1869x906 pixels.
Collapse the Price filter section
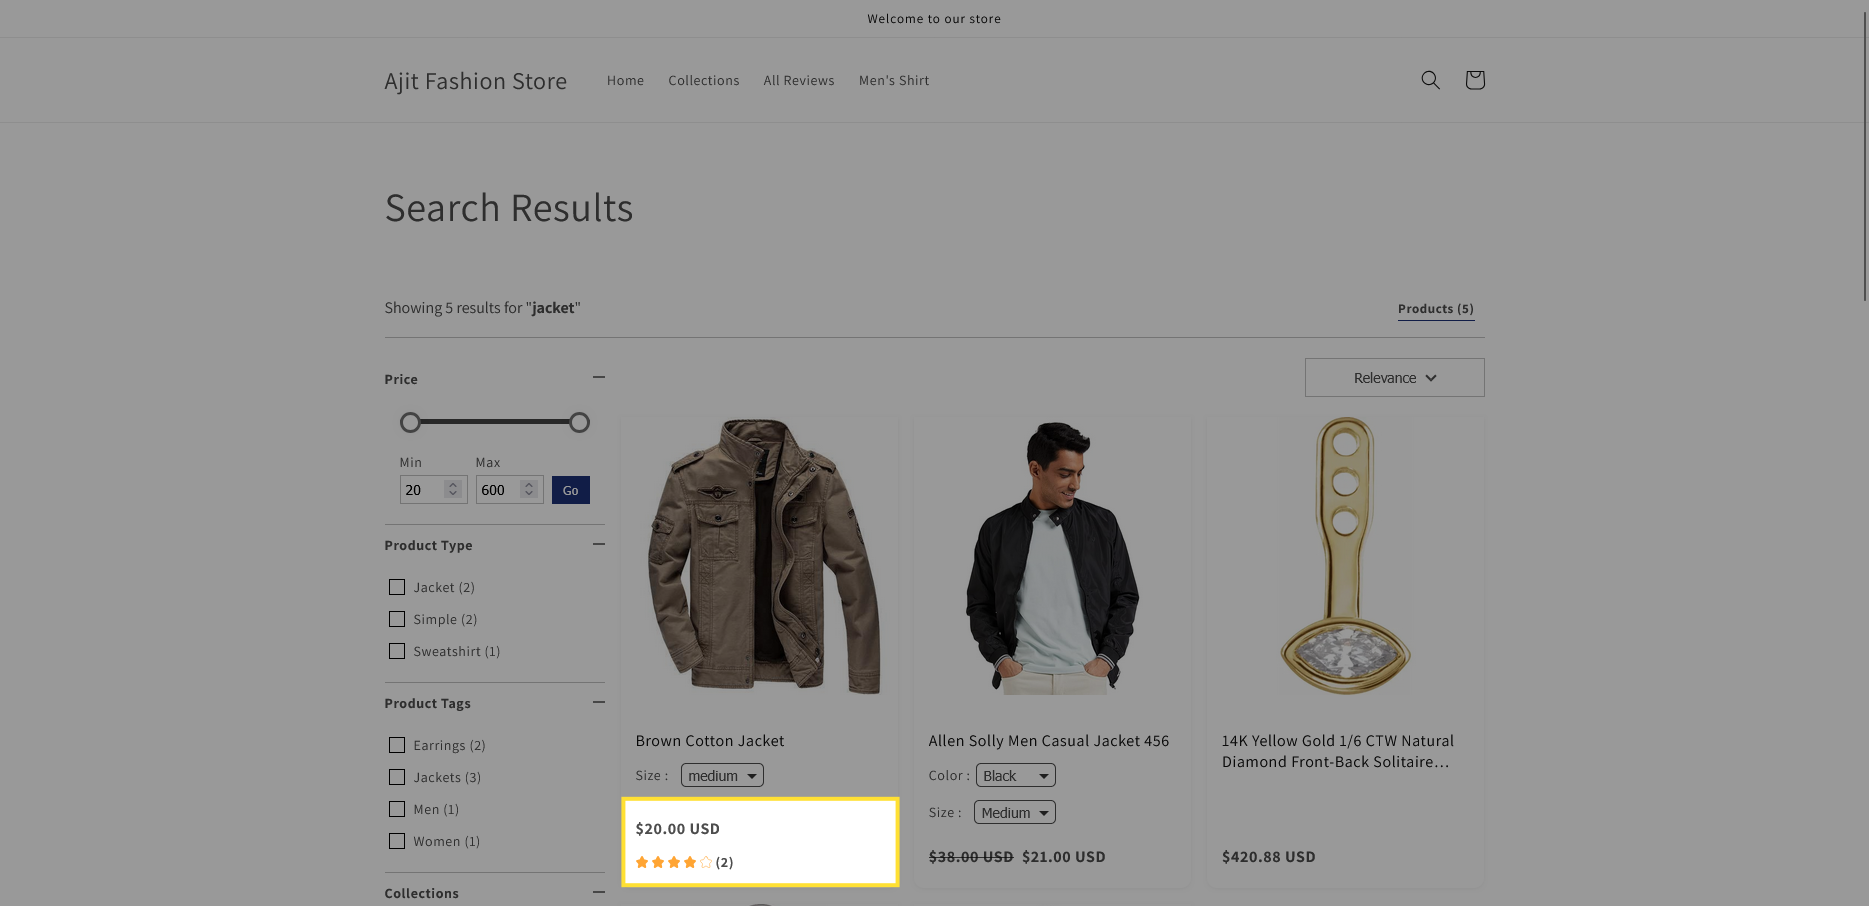[x=598, y=377]
